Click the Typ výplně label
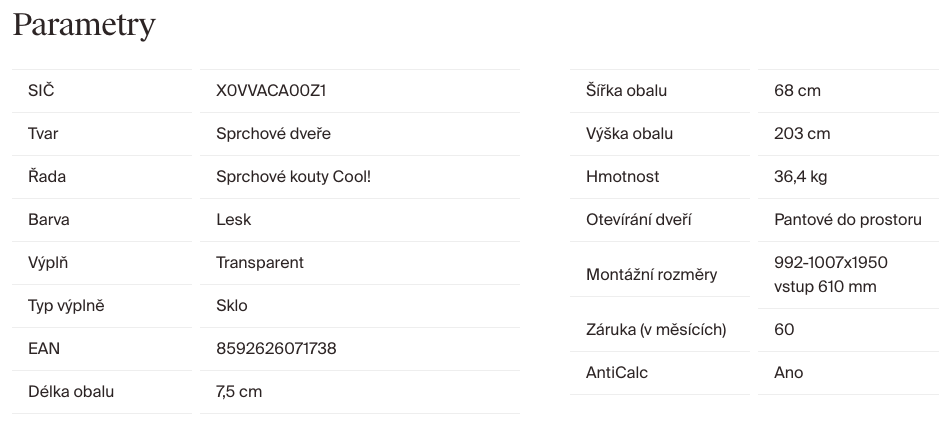Image resolution: width=939 pixels, height=425 pixels. (x=66, y=306)
